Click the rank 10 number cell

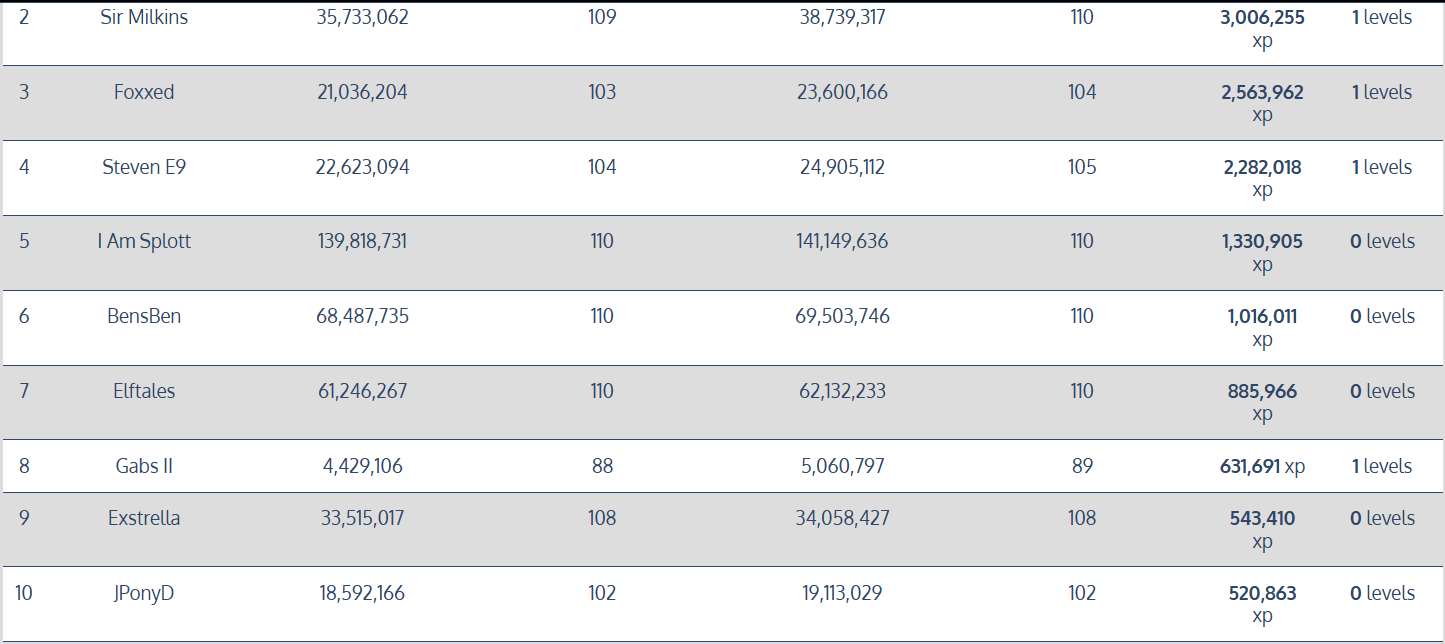[x=24, y=593]
